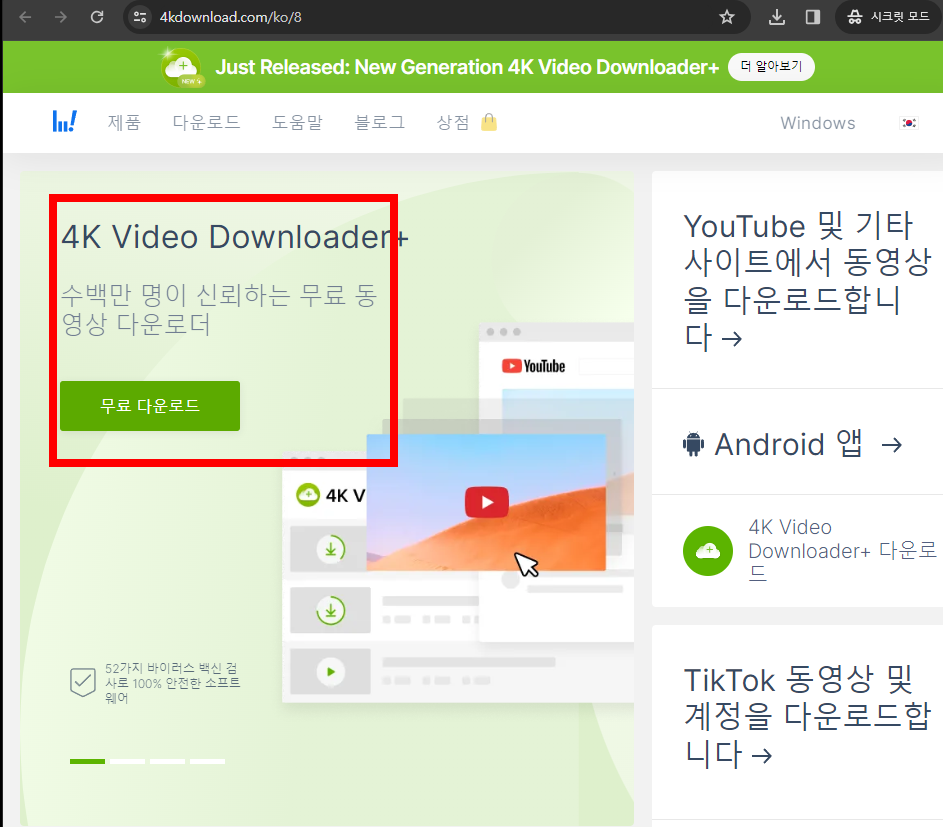Click the first download arrow icon in list
This screenshot has height=827, width=943.
tap(331, 549)
